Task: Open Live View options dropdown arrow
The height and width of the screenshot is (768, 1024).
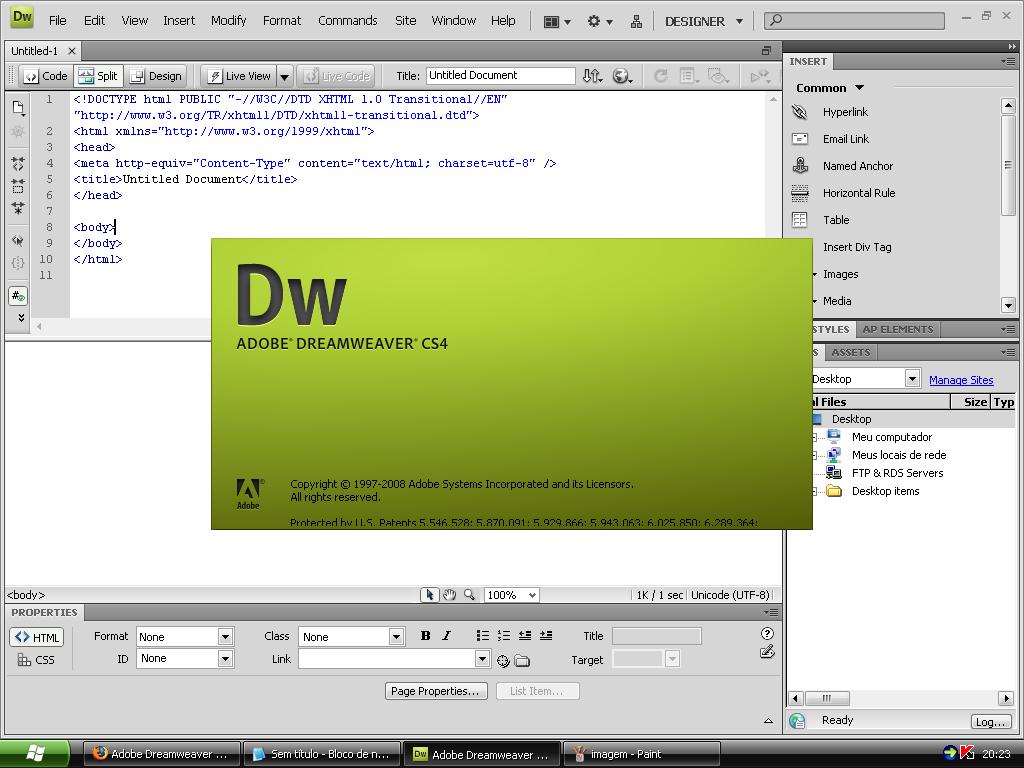Action: [285, 76]
